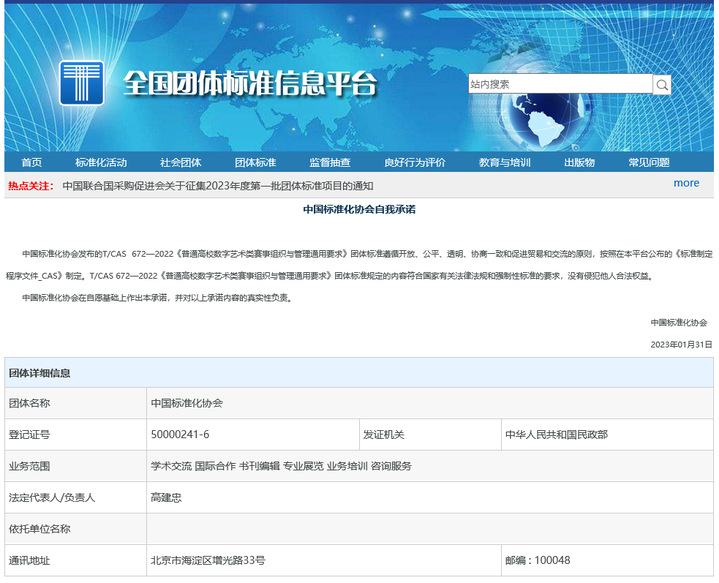Open the 教育与培训 section

504,162
